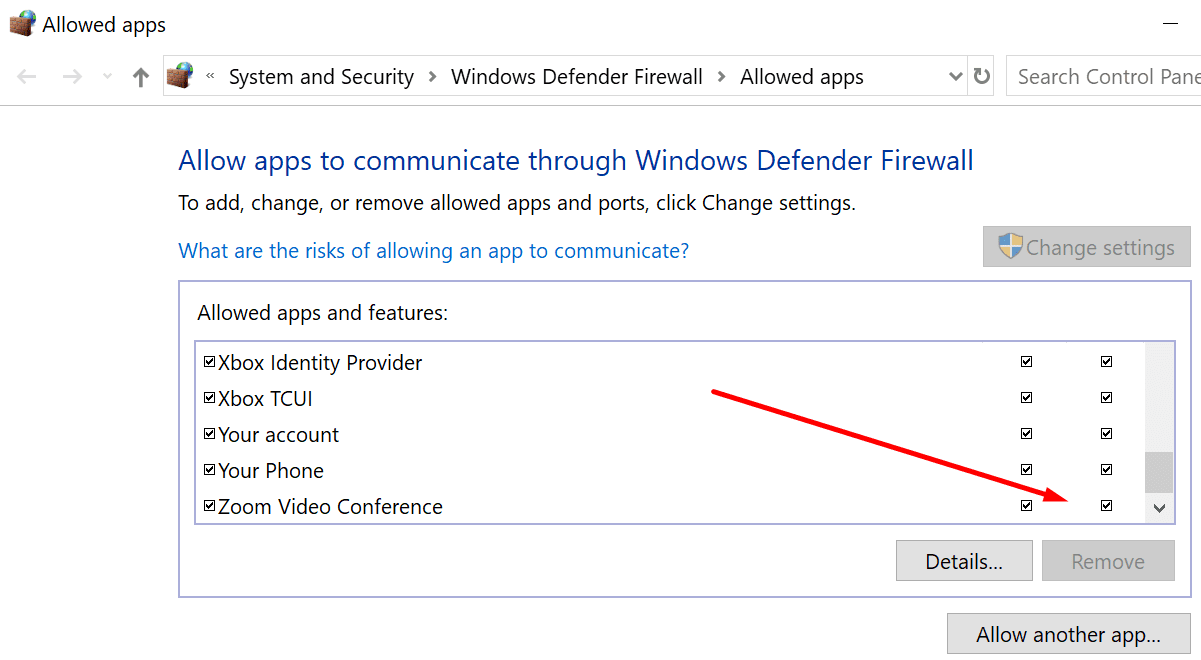This screenshot has height=660, width=1201.
Task: Open the System and Security breadcrumb chevron
Action: click(x=433, y=77)
